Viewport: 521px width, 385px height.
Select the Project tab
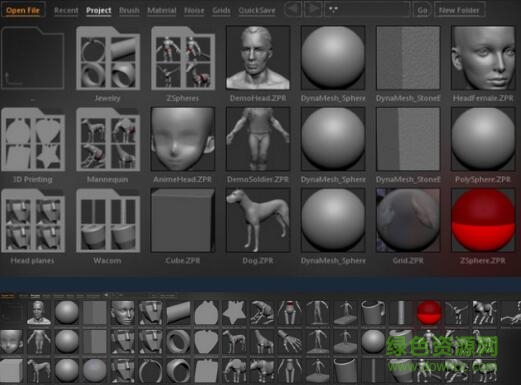click(99, 11)
